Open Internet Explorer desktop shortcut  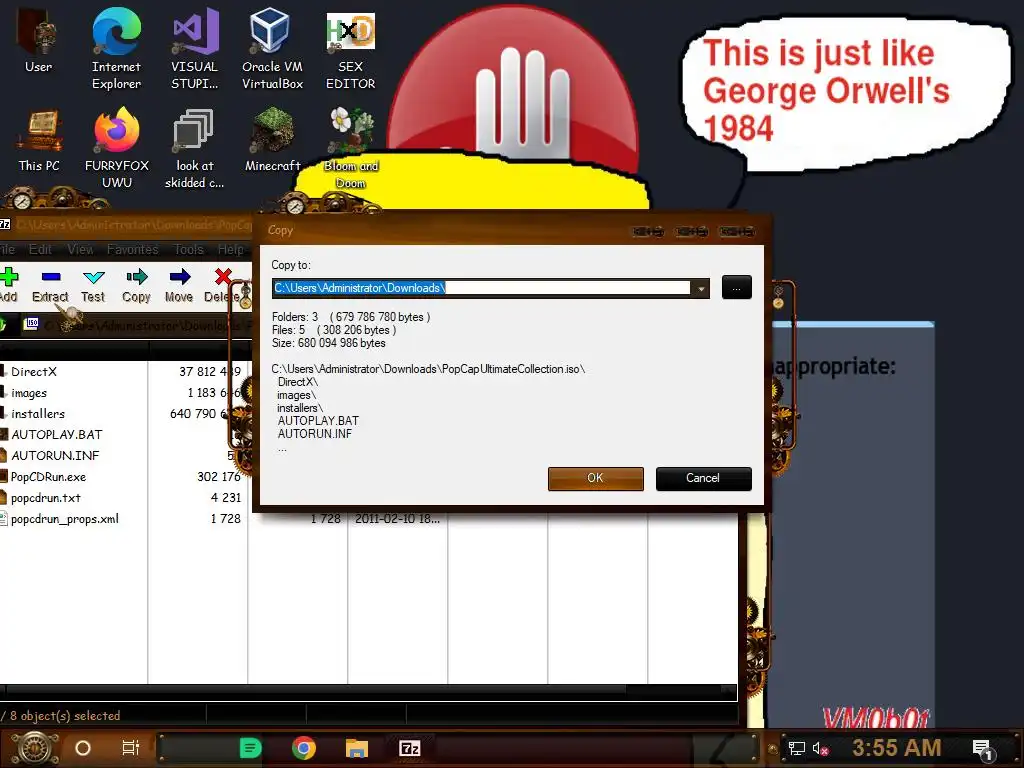pyautogui.click(x=116, y=49)
